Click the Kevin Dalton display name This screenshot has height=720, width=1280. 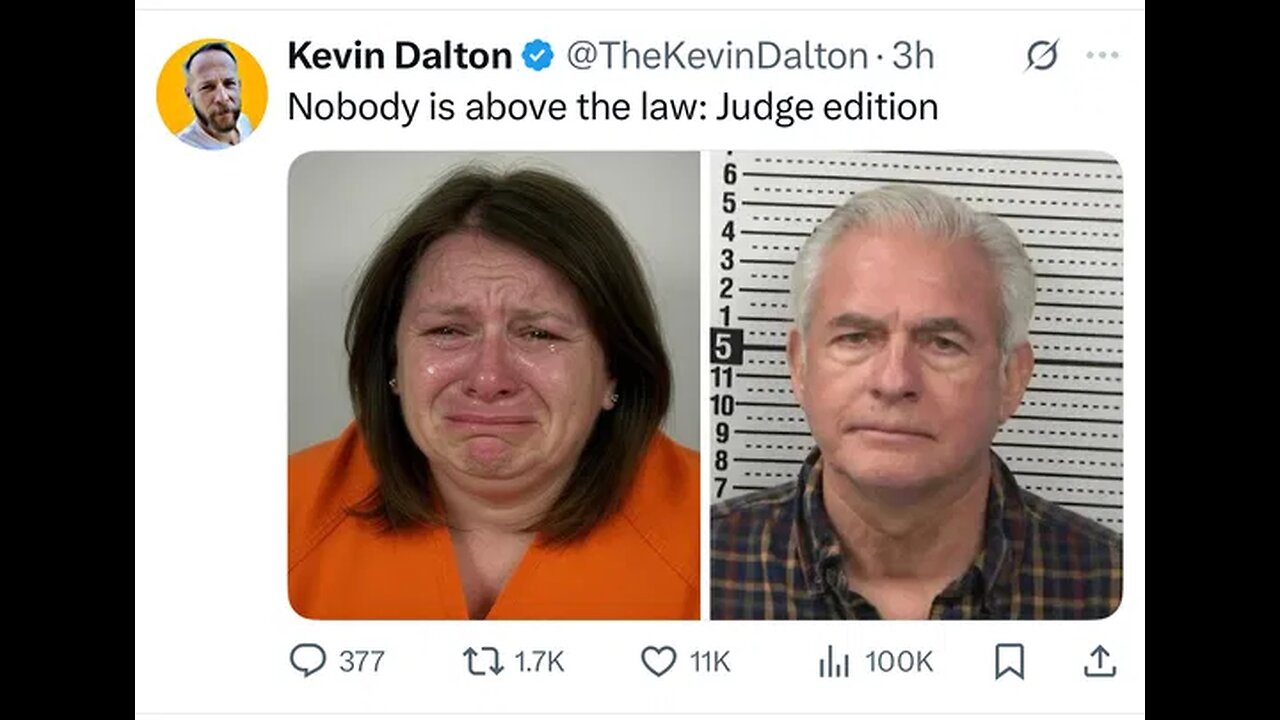(399, 56)
